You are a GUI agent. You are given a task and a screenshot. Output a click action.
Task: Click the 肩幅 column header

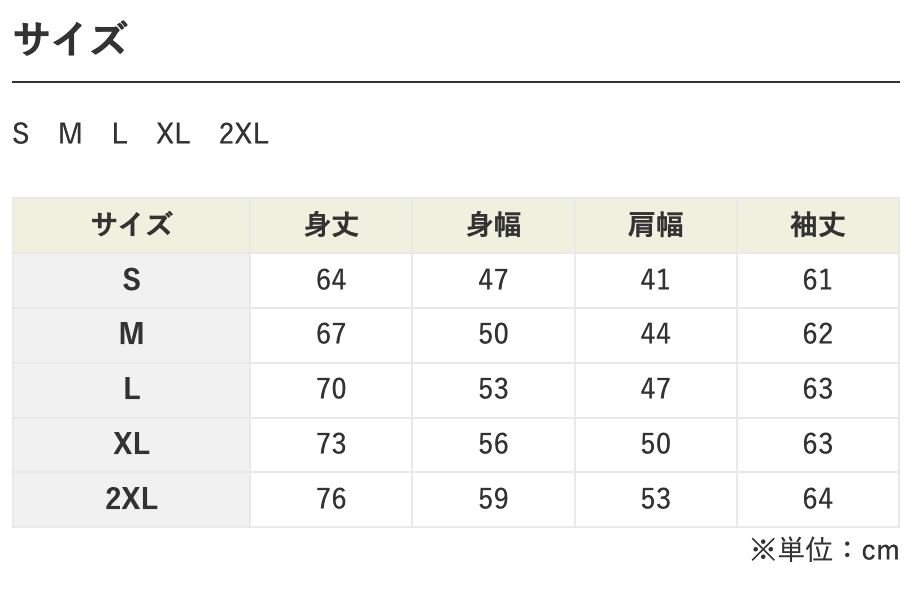click(x=655, y=225)
